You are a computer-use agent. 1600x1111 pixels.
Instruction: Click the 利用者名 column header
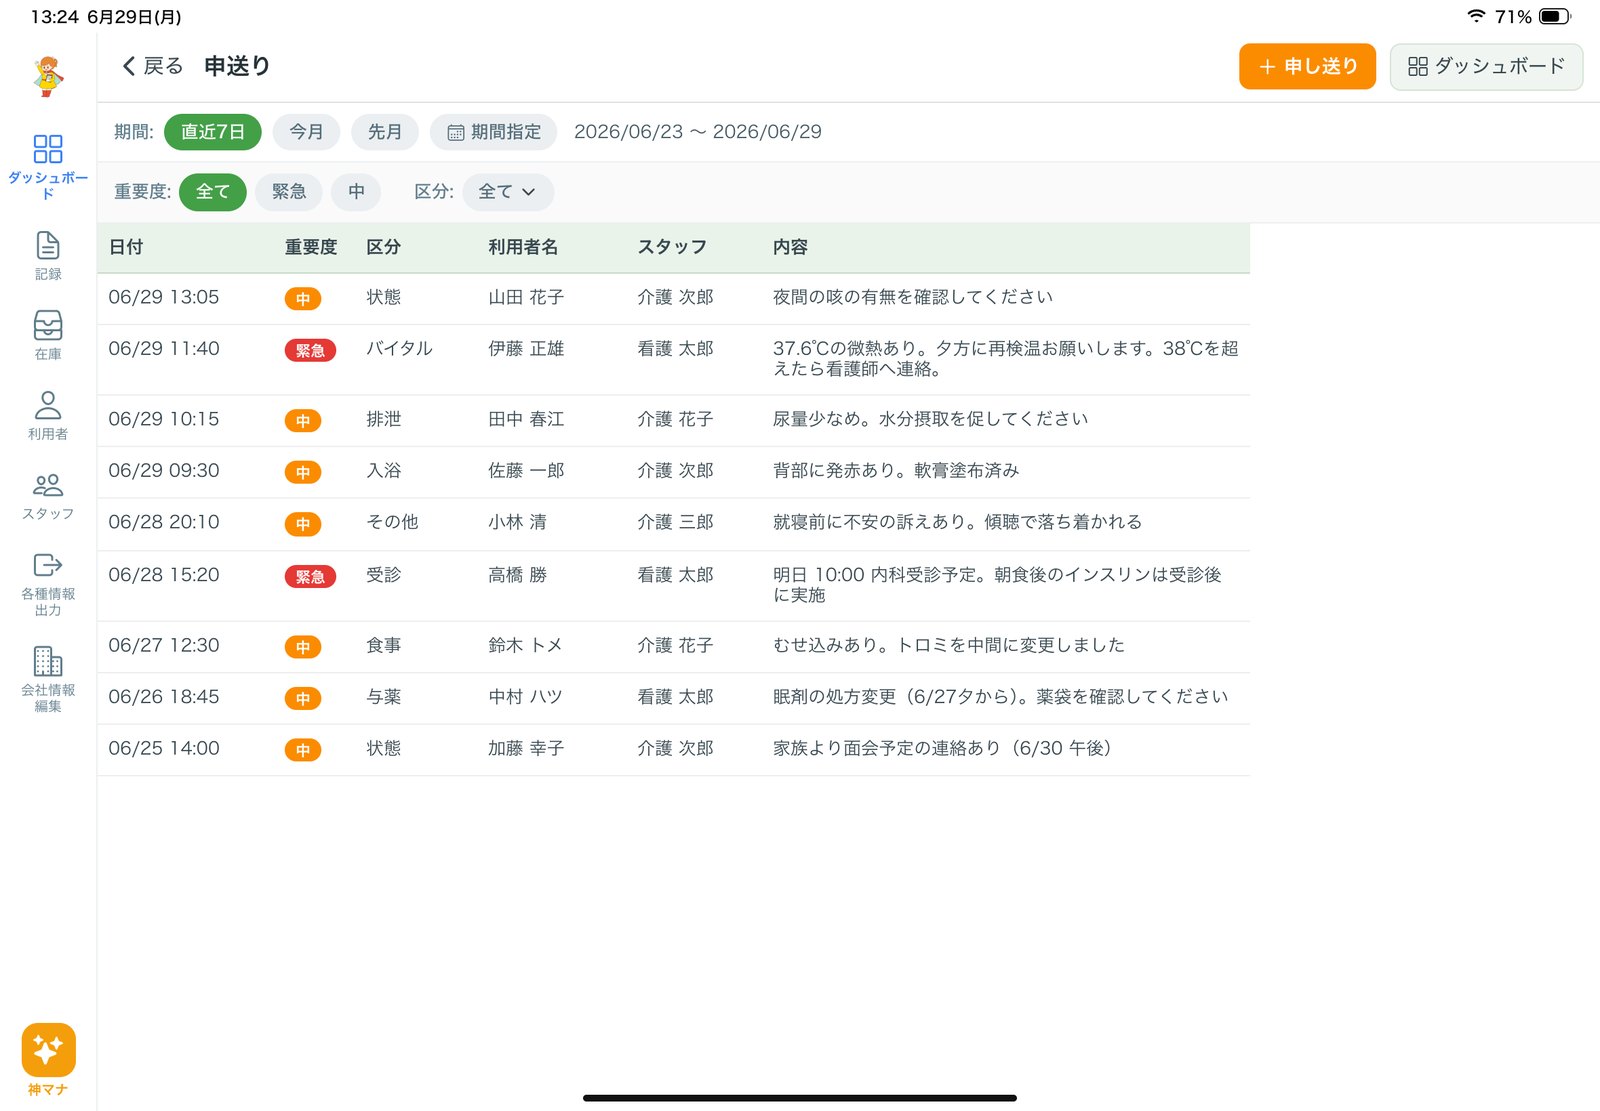523,247
